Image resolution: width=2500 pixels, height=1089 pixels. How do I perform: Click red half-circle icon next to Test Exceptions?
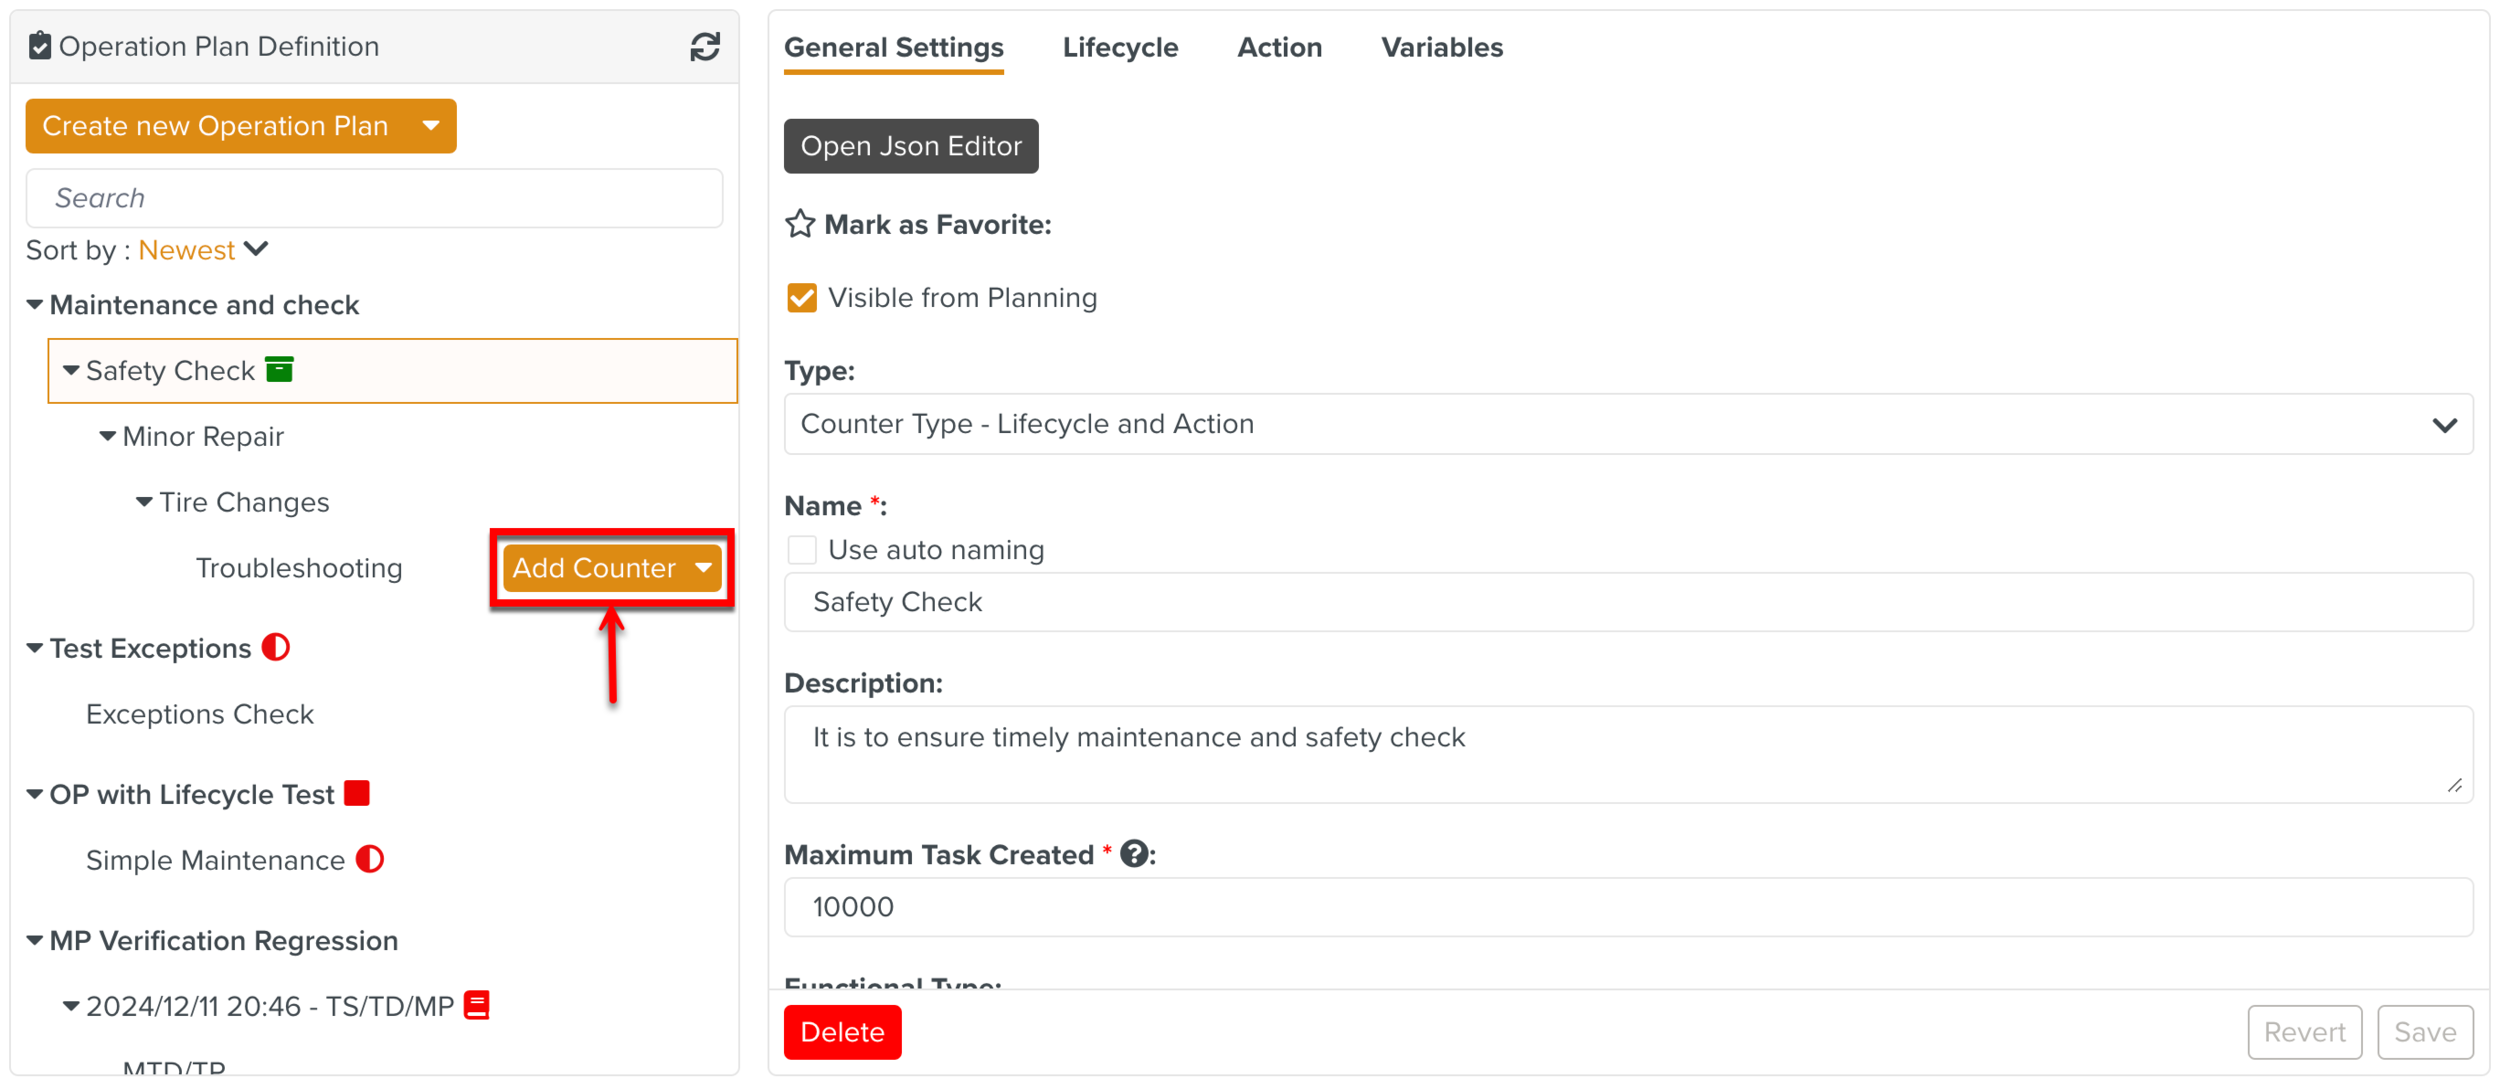[276, 648]
